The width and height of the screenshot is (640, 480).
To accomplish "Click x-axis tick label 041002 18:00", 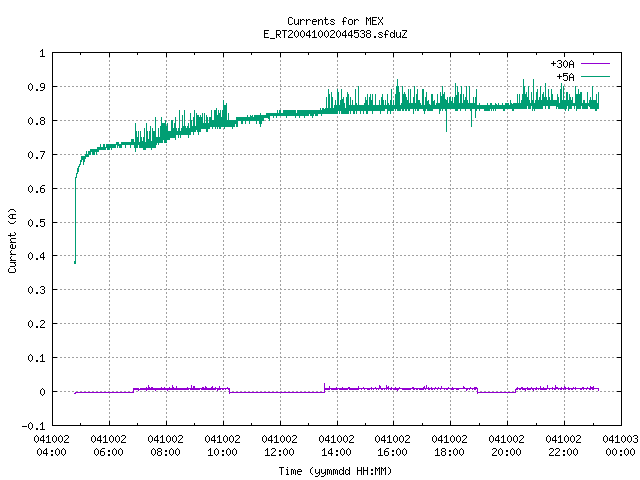I will 449,446.
